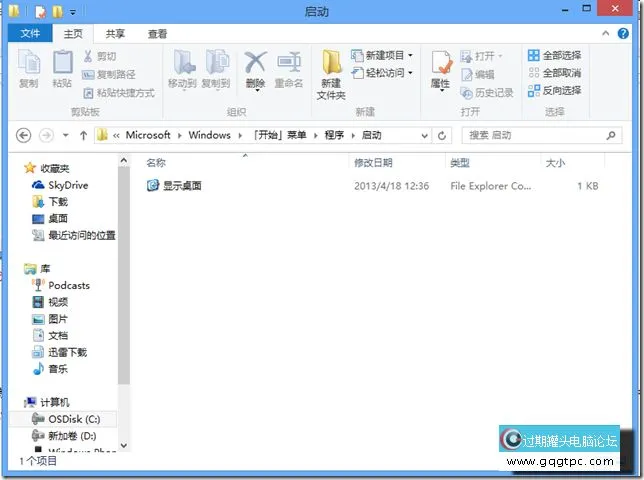Switch to View (查看) tab
The width and height of the screenshot is (644, 480).
click(x=157, y=34)
